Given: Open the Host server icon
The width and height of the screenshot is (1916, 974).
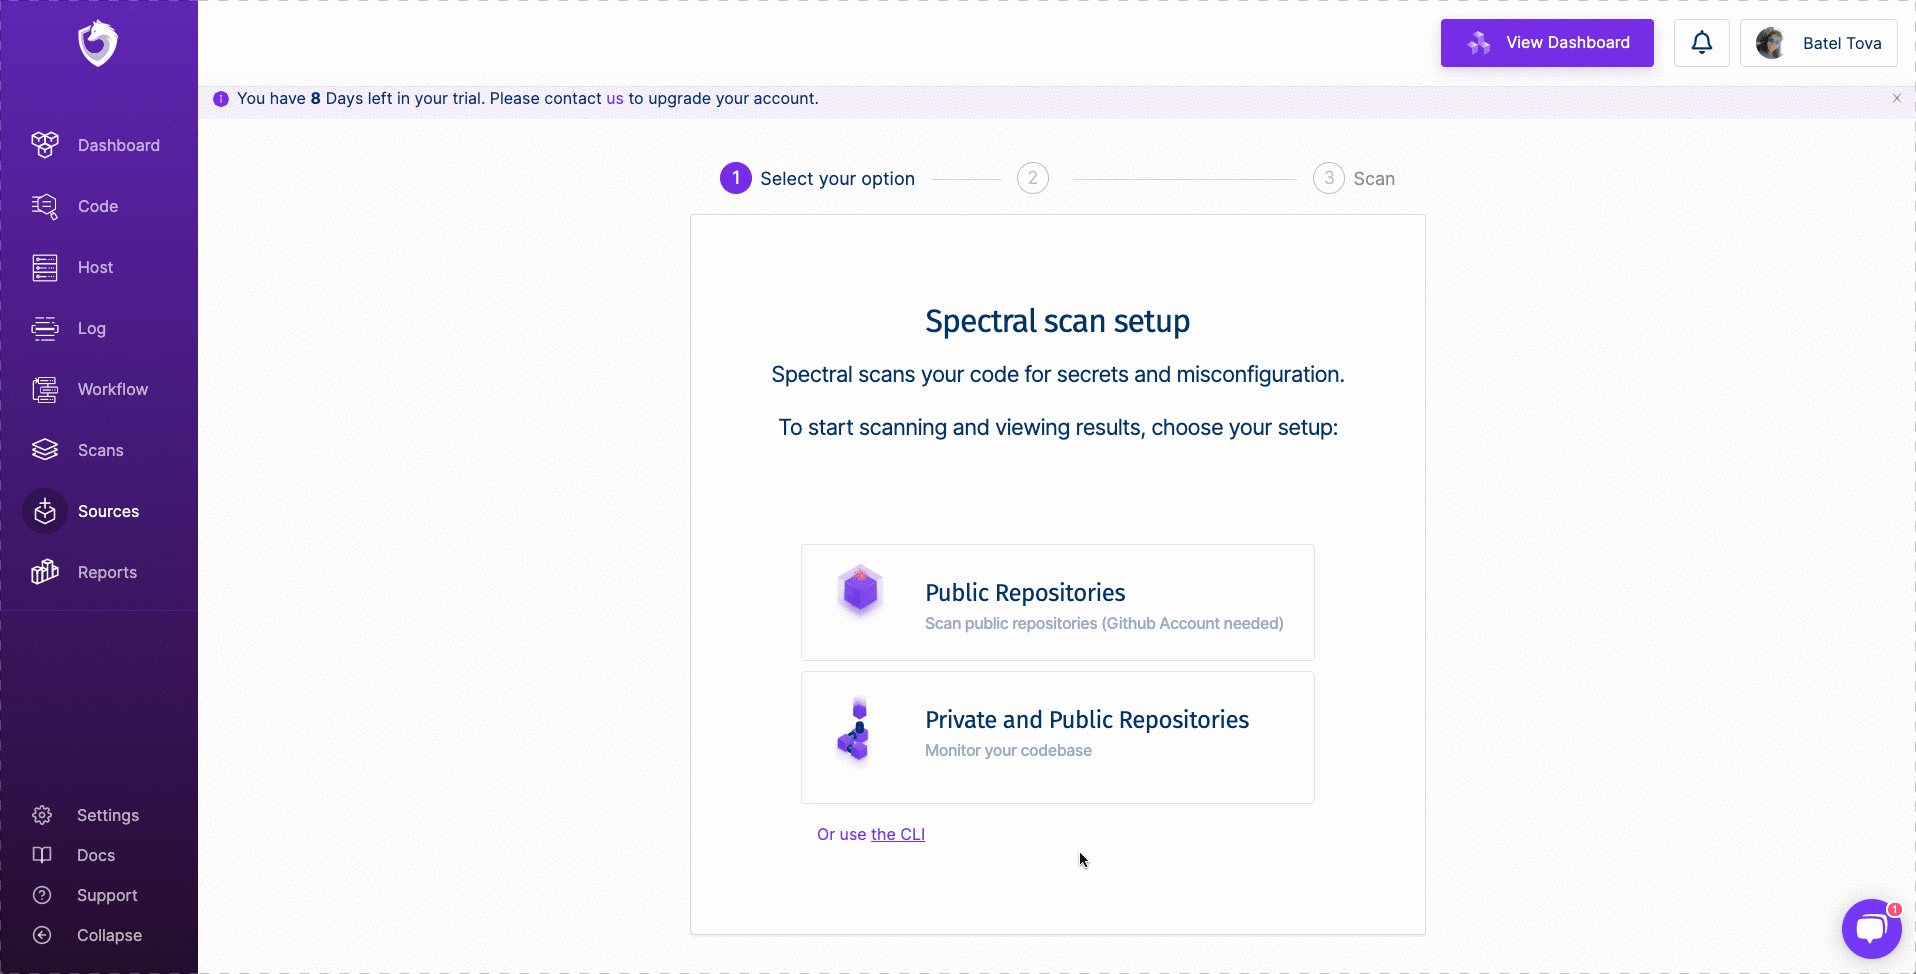Looking at the screenshot, I should (x=45, y=267).
